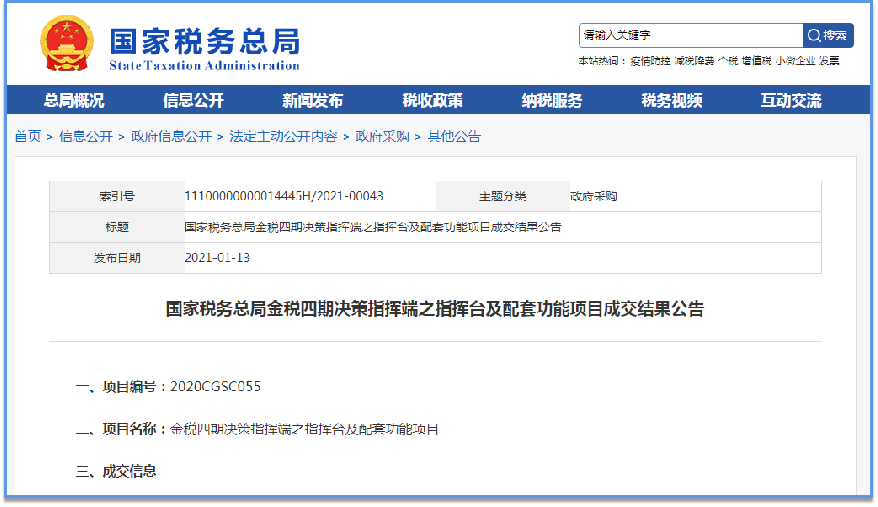
Task: Click the 政府采购 breadcrumb link
Action: click(382, 136)
